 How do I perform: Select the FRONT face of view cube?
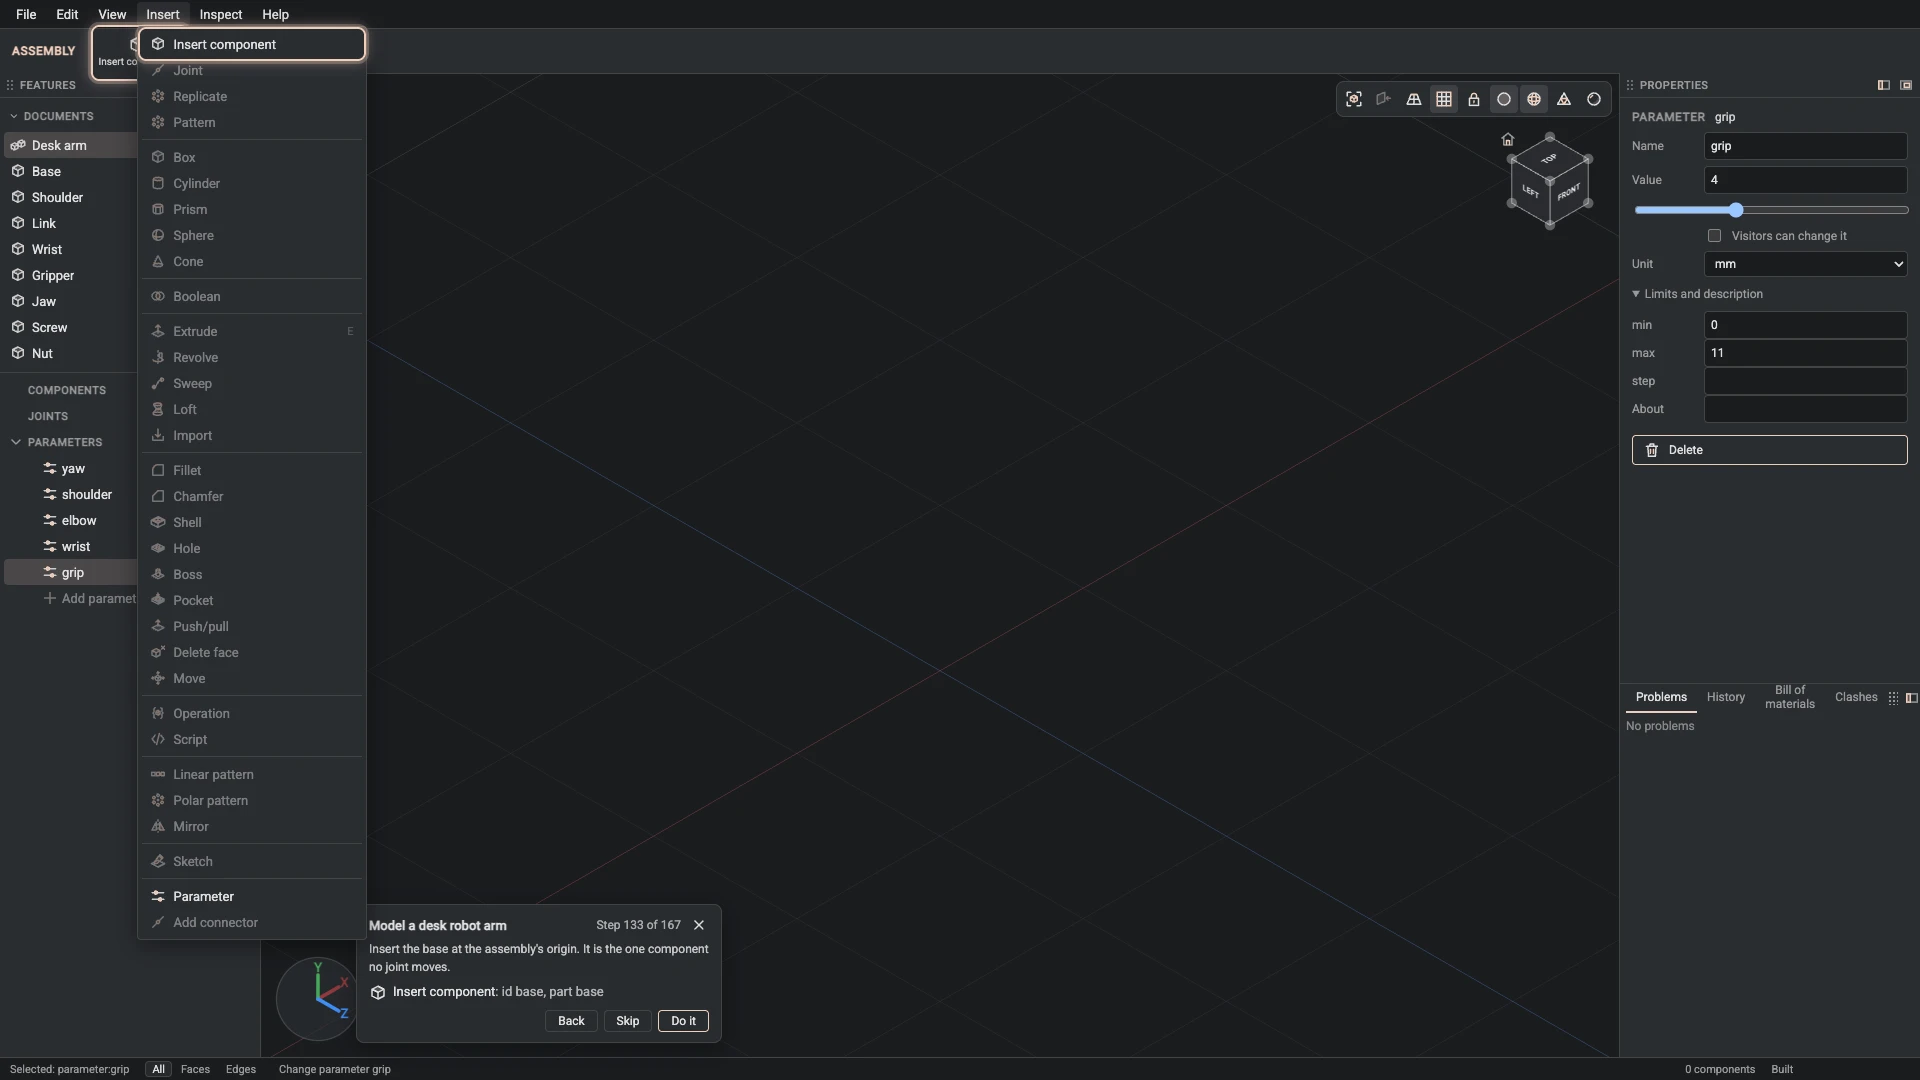coord(1569,192)
